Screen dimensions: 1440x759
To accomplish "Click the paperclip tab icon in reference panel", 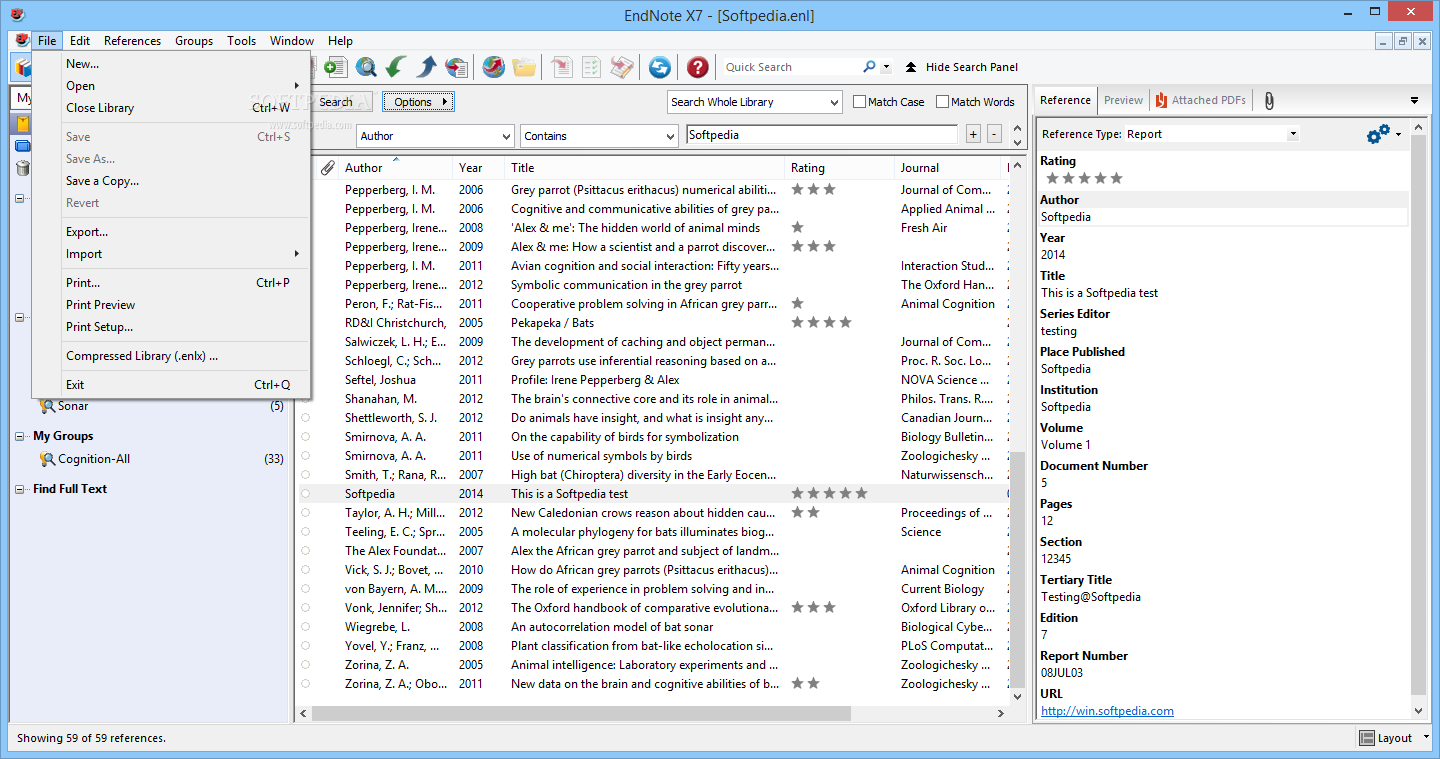I will click(x=1269, y=100).
